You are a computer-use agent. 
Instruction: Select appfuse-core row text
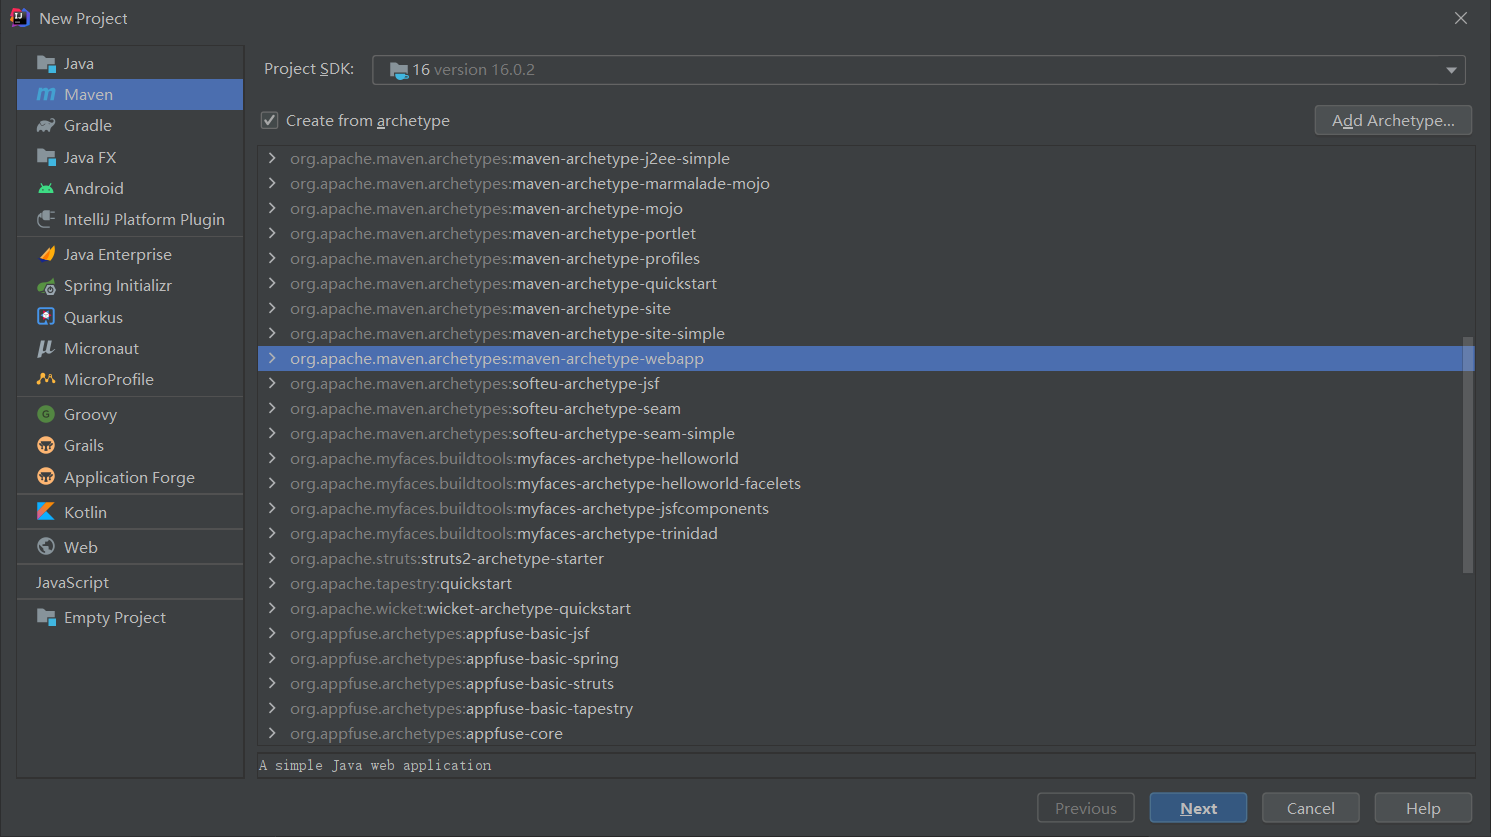pyautogui.click(x=426, y=733)
